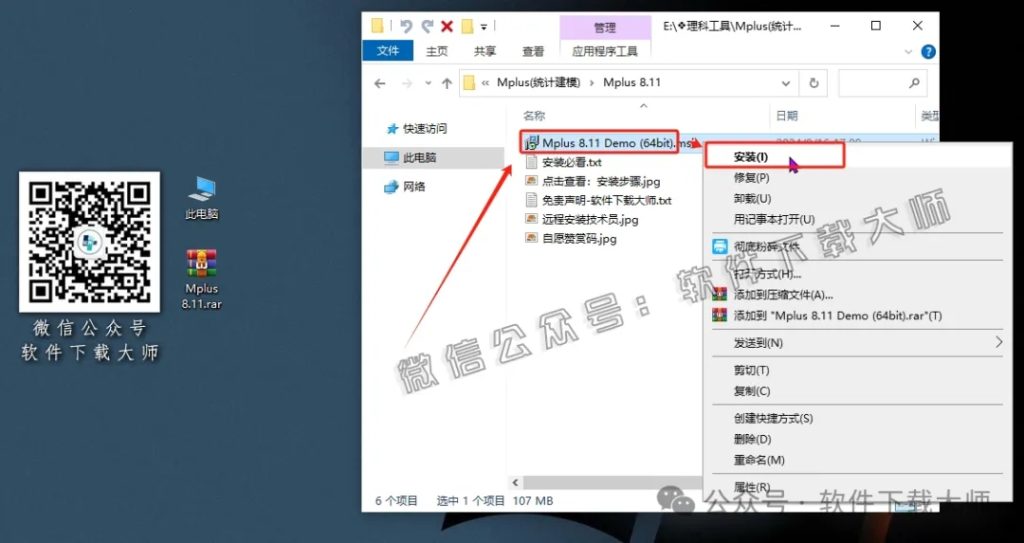Click the 管理 contextual tab header
This screenshot has width=1024, height=543.
pyautogui.click(x=605, y=27)
